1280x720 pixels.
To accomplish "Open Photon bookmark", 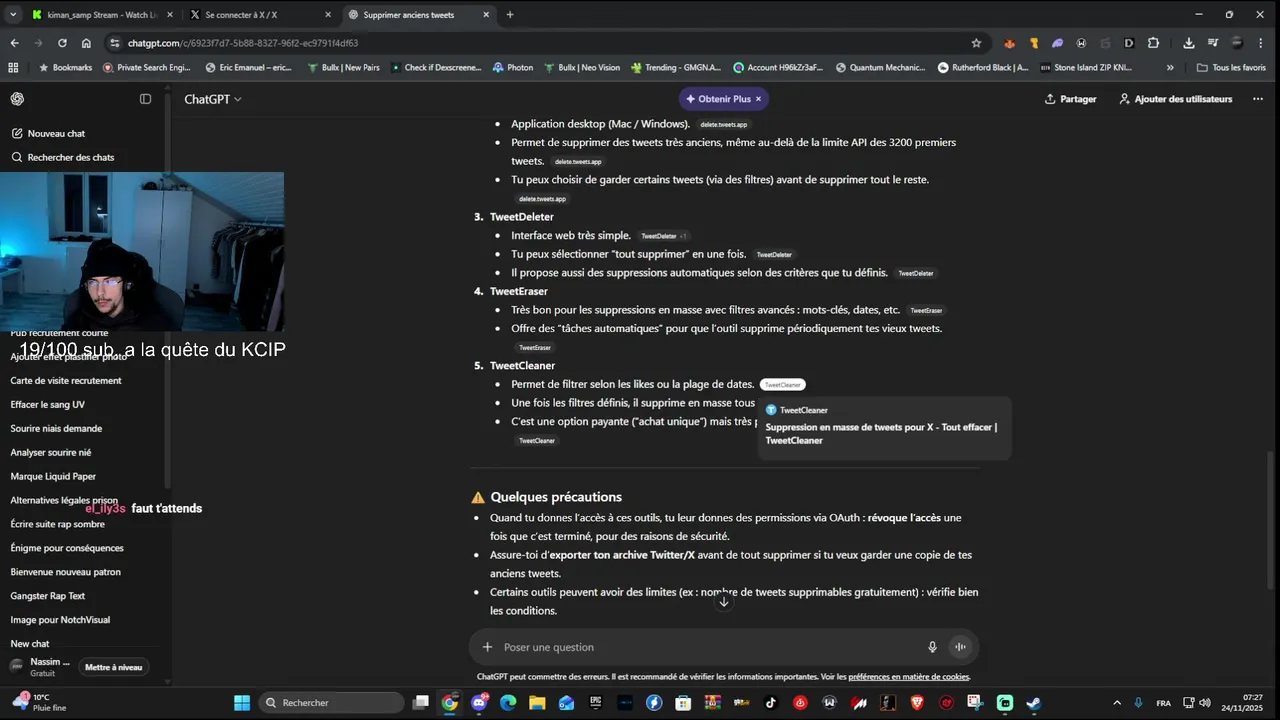I will point(512,68).
